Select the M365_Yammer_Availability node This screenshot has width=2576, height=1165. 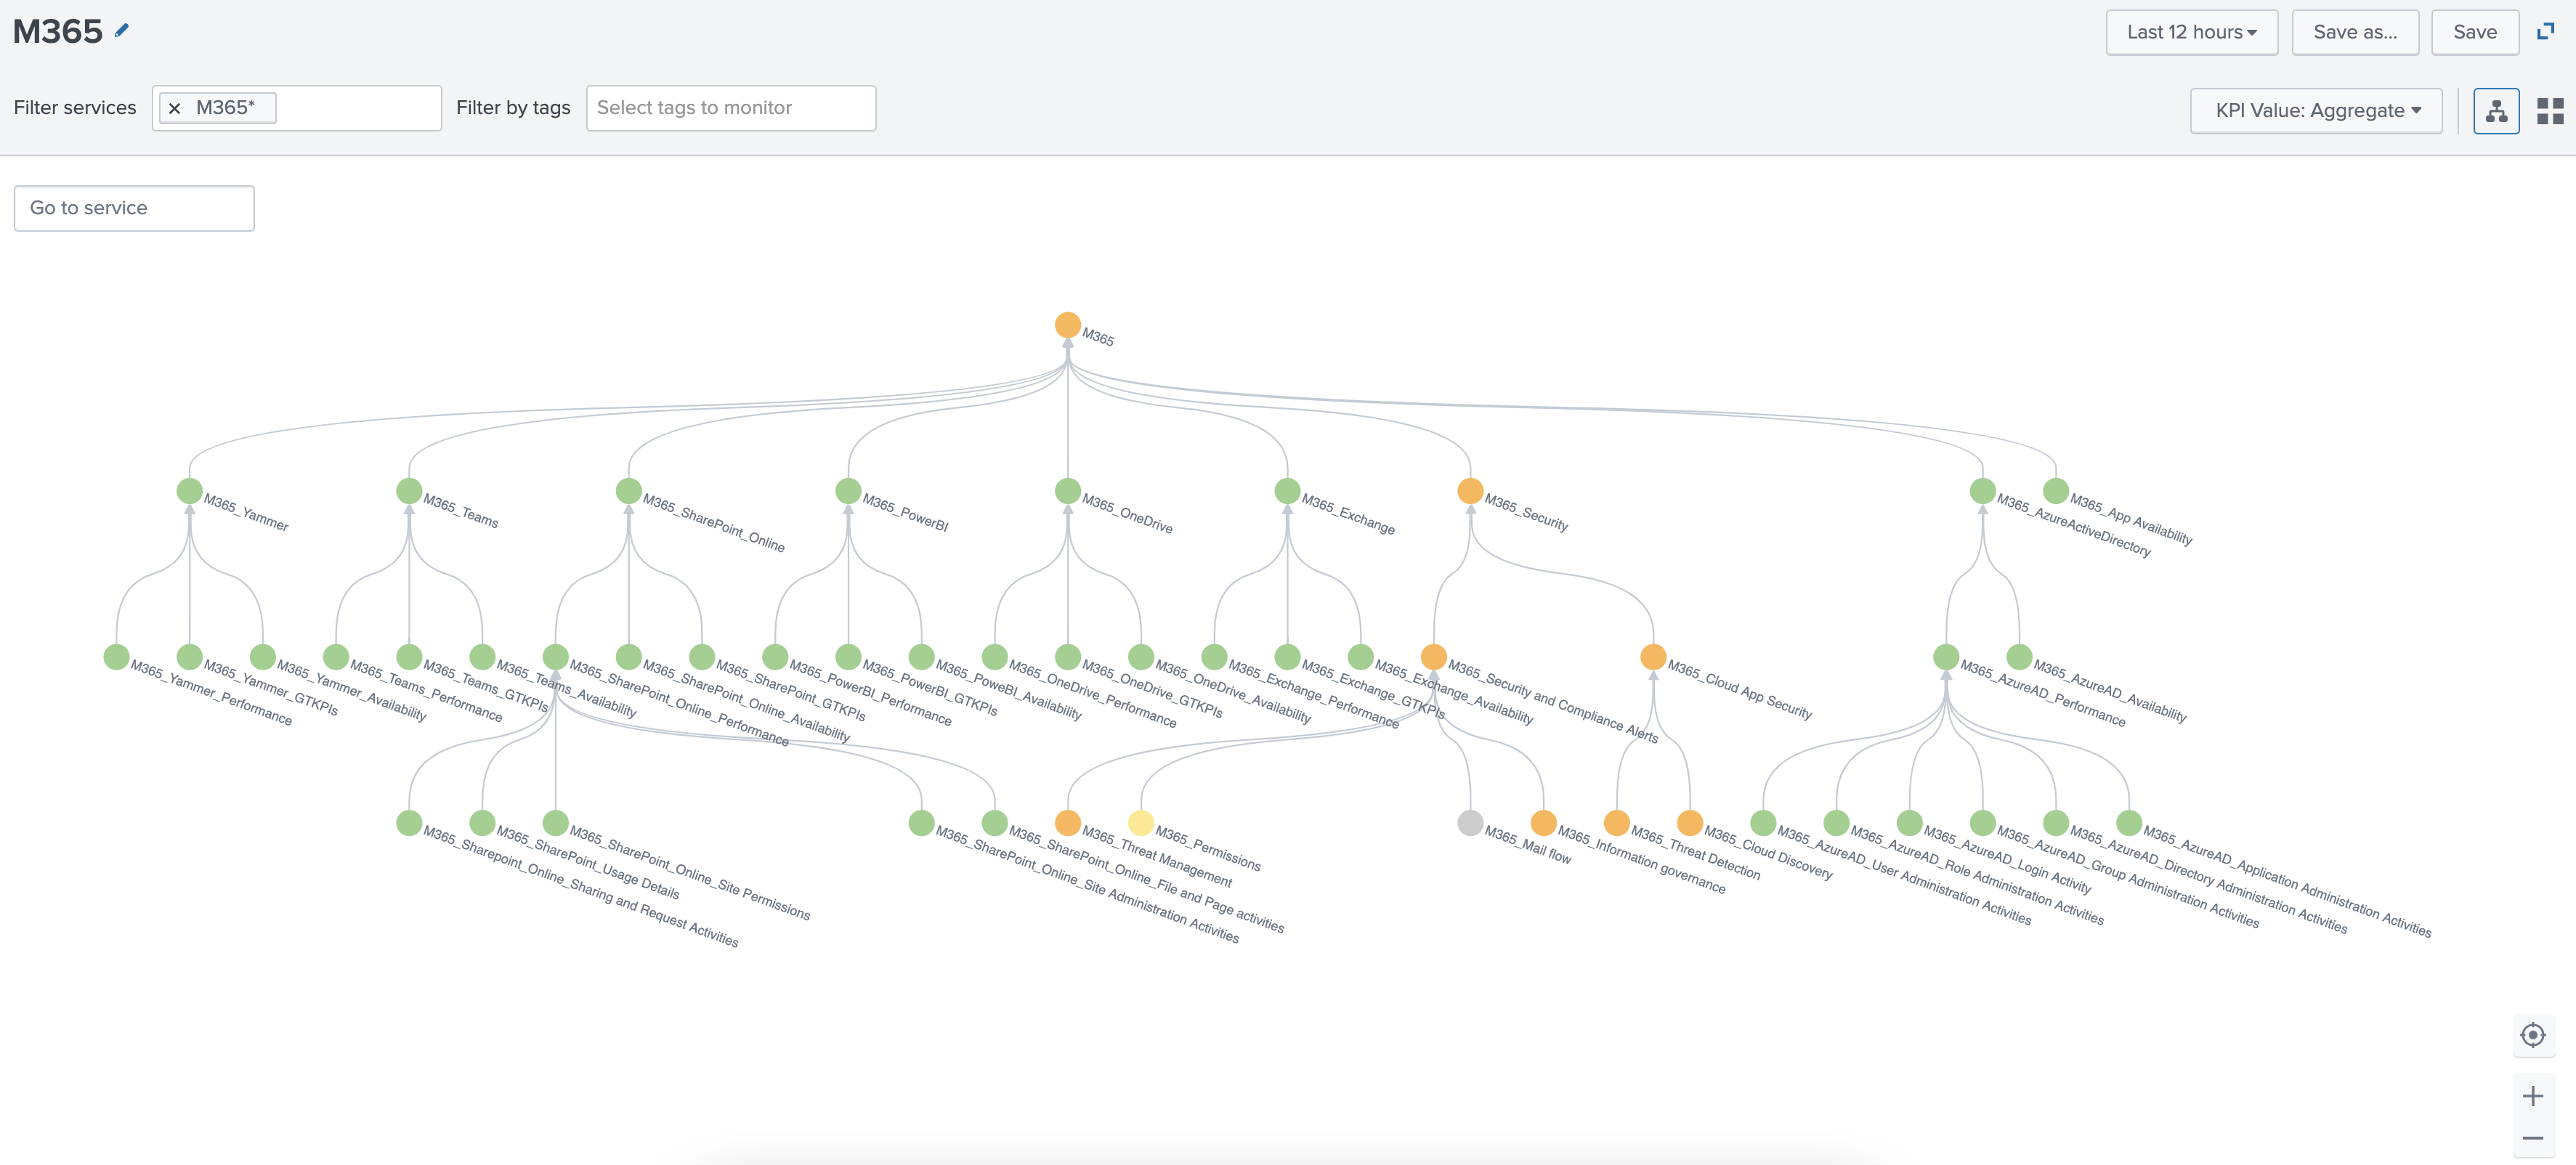click(x=263, y=657)
